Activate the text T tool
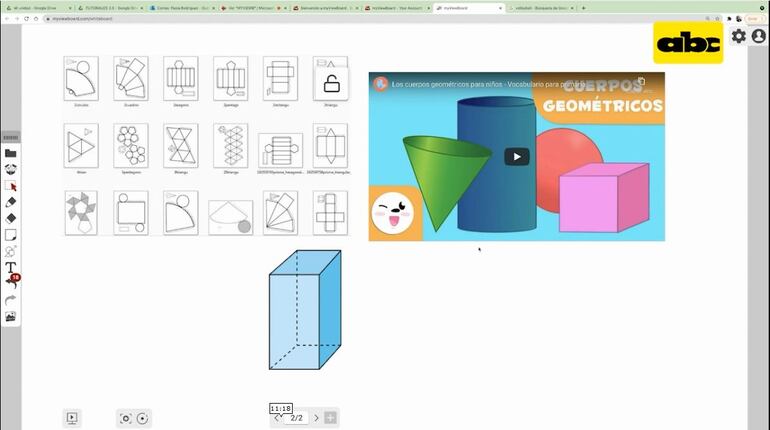 point(11,268)
